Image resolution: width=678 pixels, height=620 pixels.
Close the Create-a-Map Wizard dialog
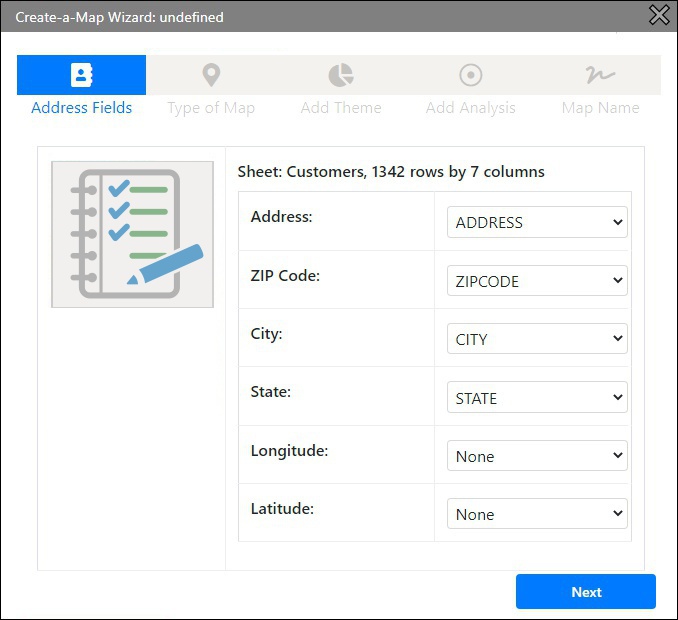[x=659, y=15]
